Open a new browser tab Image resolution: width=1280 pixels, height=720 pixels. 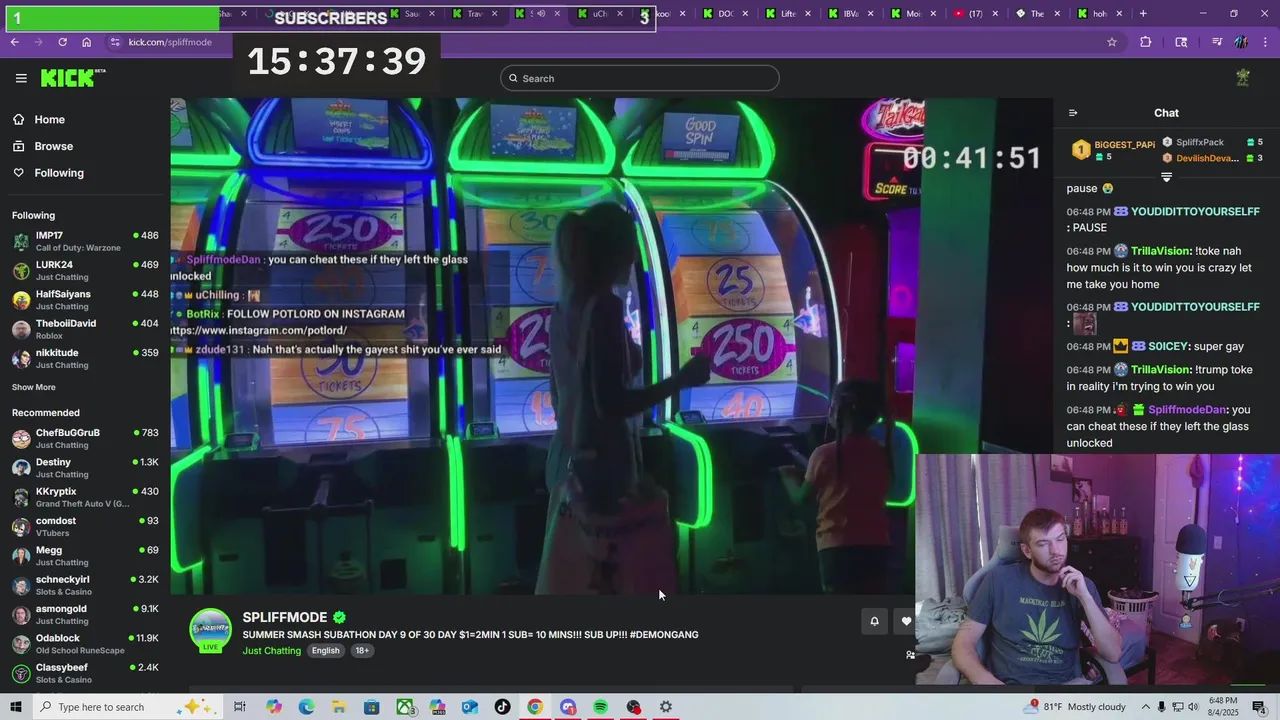[x=1143, y=14]
